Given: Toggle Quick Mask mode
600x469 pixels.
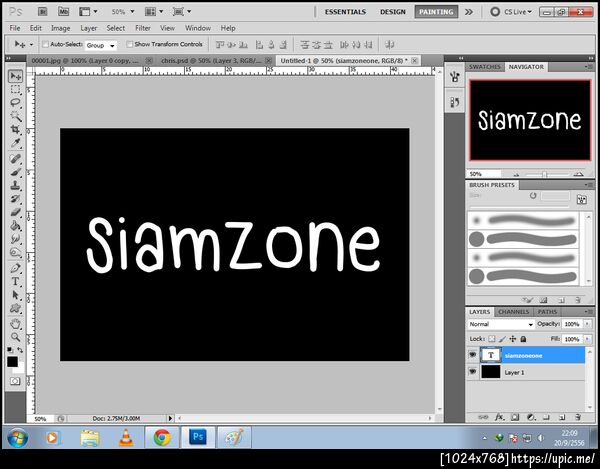Looking at the screenshot, I should point(15,381).
